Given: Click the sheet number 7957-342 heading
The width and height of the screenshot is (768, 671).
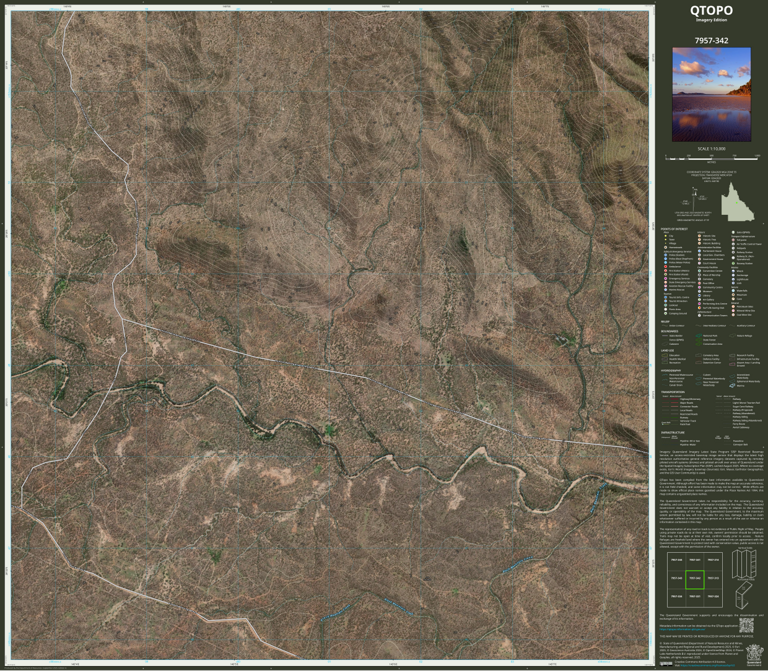Looking at the screenshot, I should click(x=712, y=41).
